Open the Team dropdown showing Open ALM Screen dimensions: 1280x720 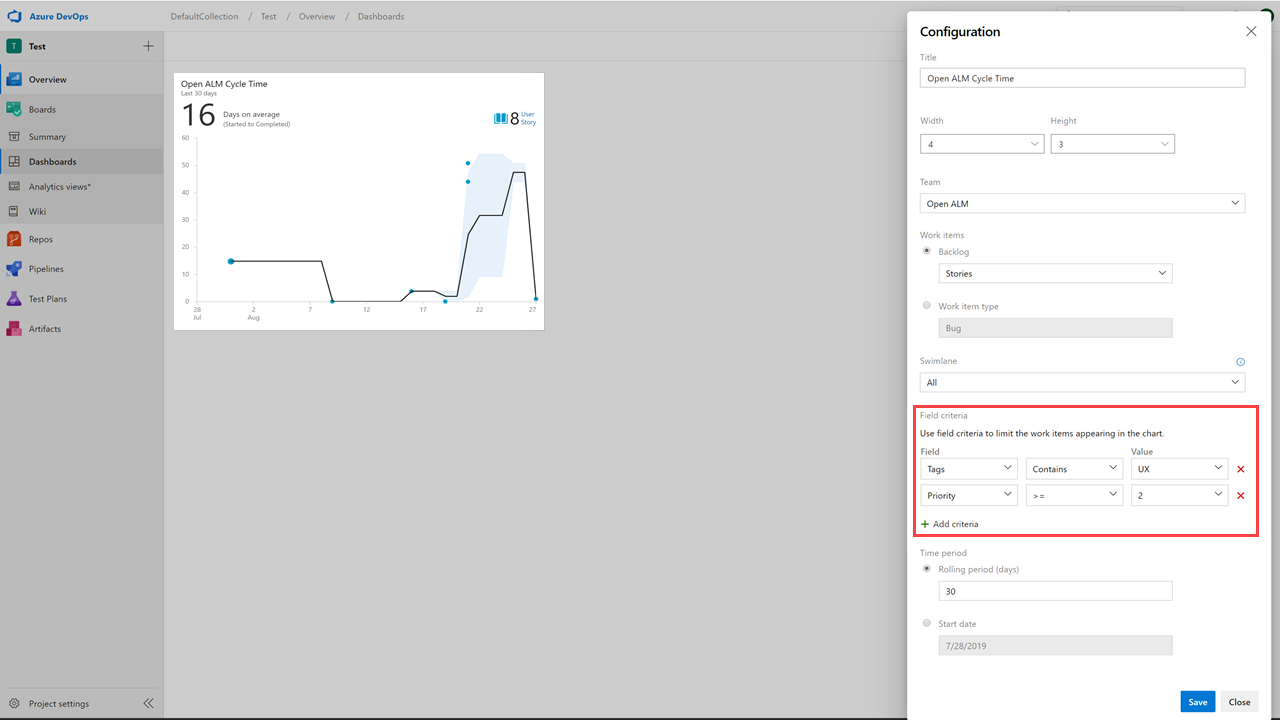[x=1082, y=203]
